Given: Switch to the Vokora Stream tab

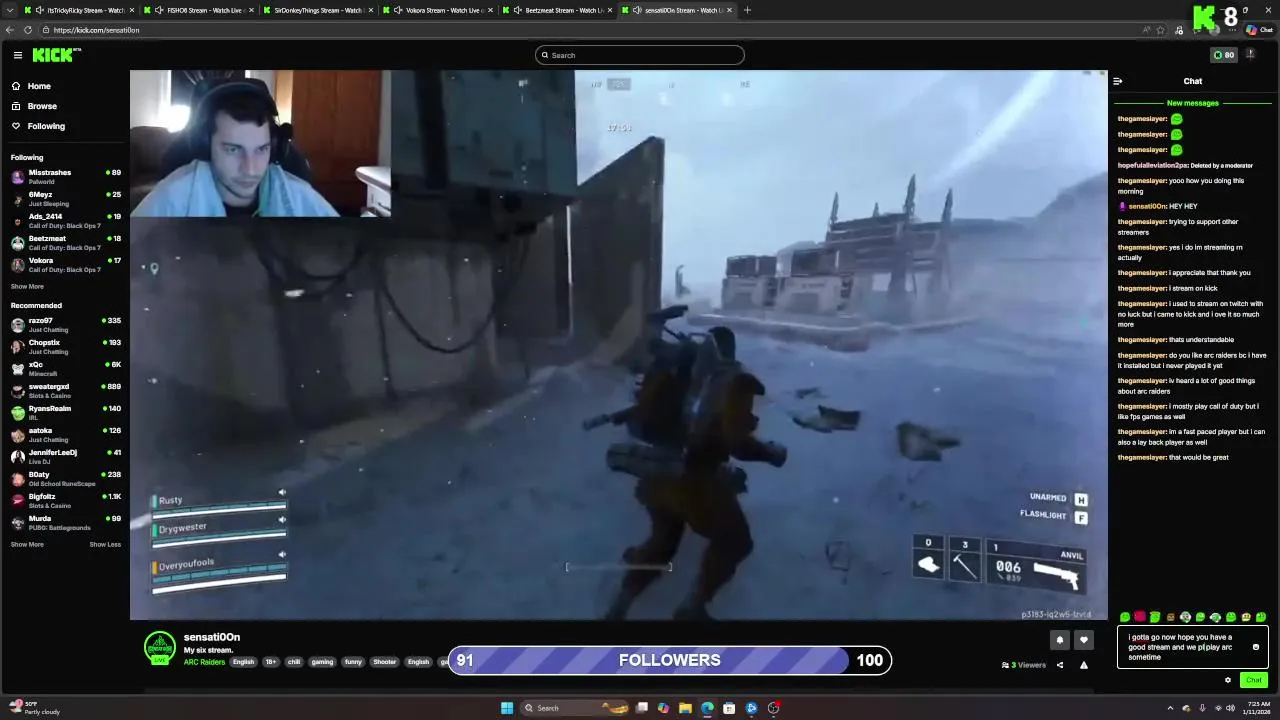Looking at the screenshot, I should pos(437,10).
